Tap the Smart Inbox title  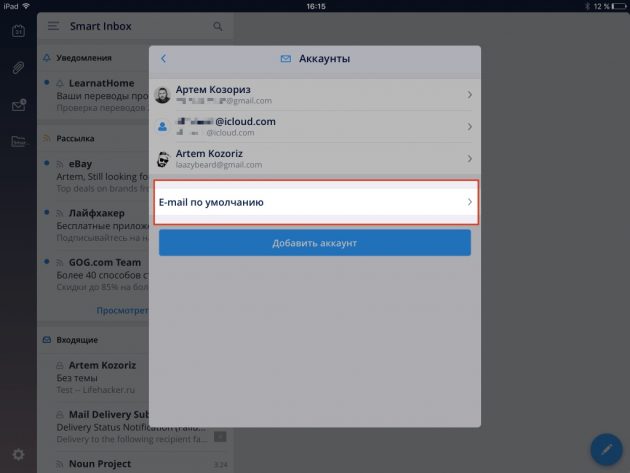100,27
